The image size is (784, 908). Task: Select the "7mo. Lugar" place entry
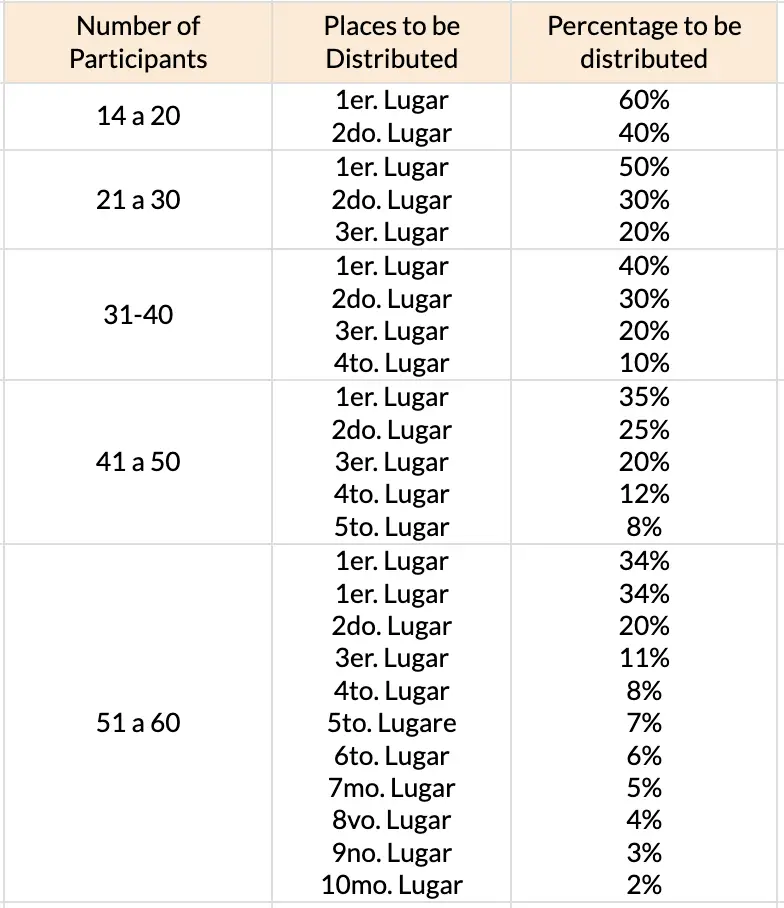pyautogui.click(x=391, y=788)
